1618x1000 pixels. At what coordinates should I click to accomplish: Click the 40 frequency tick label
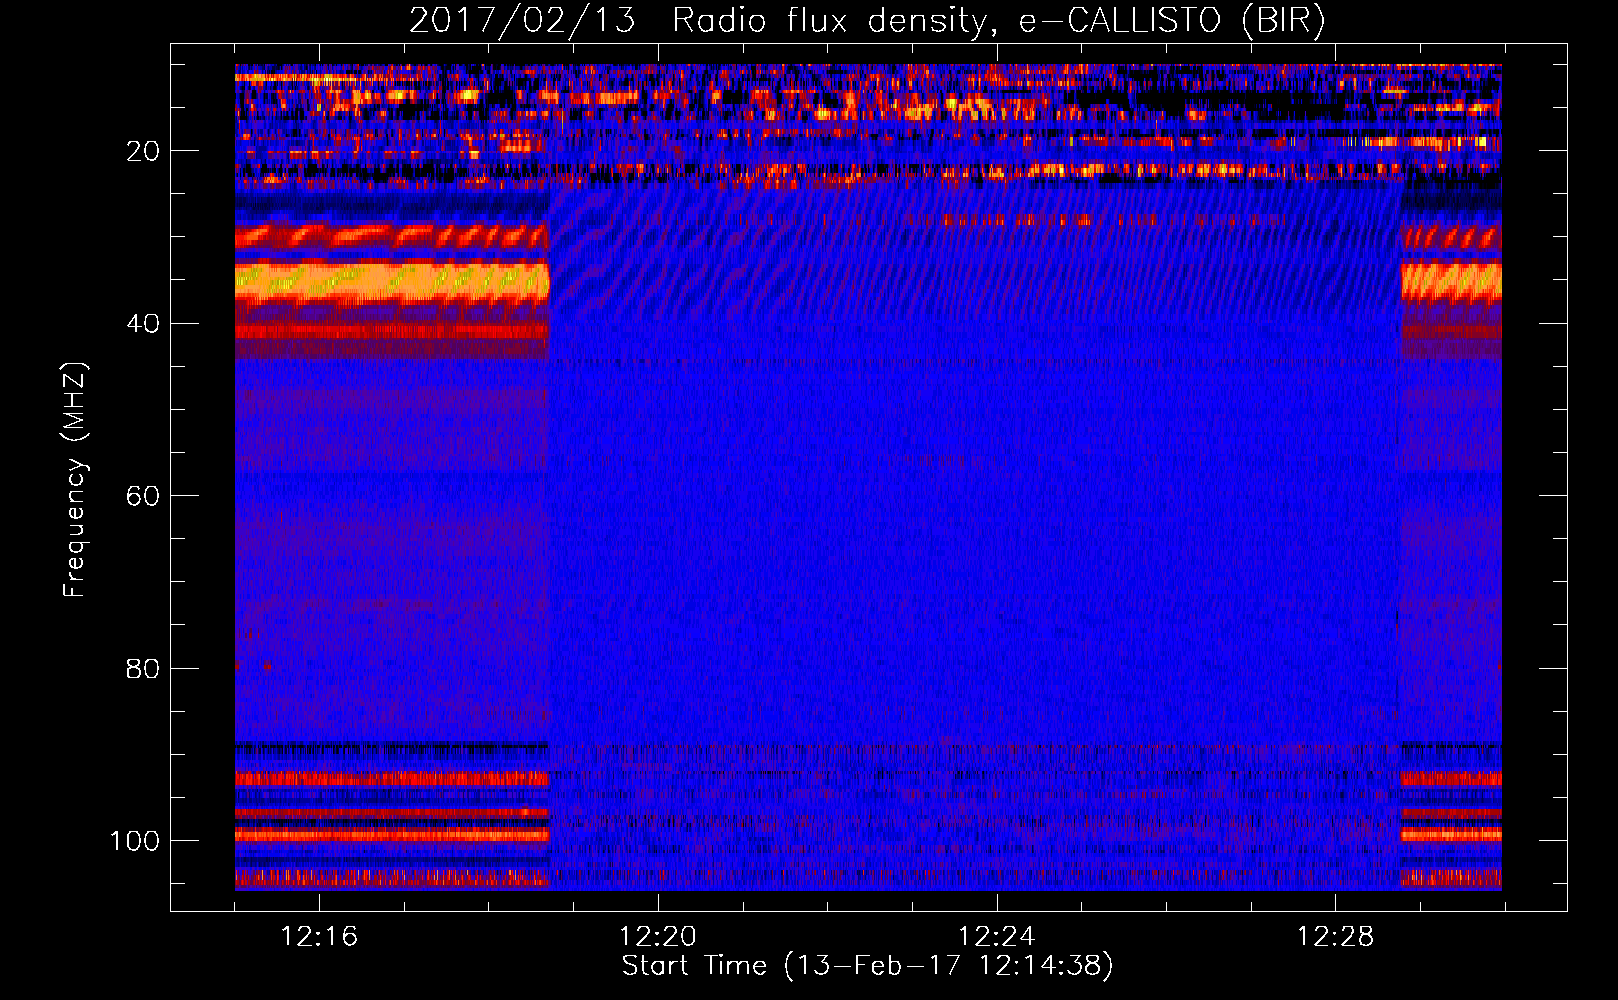pos(143,324)
